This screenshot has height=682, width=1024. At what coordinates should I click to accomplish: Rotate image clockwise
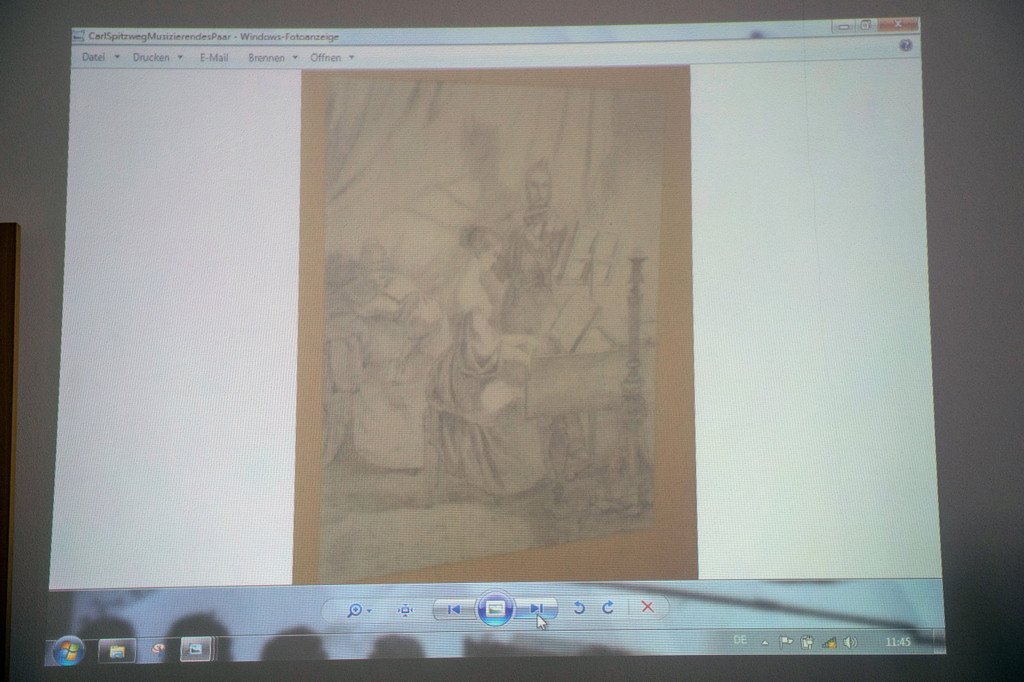608,608
